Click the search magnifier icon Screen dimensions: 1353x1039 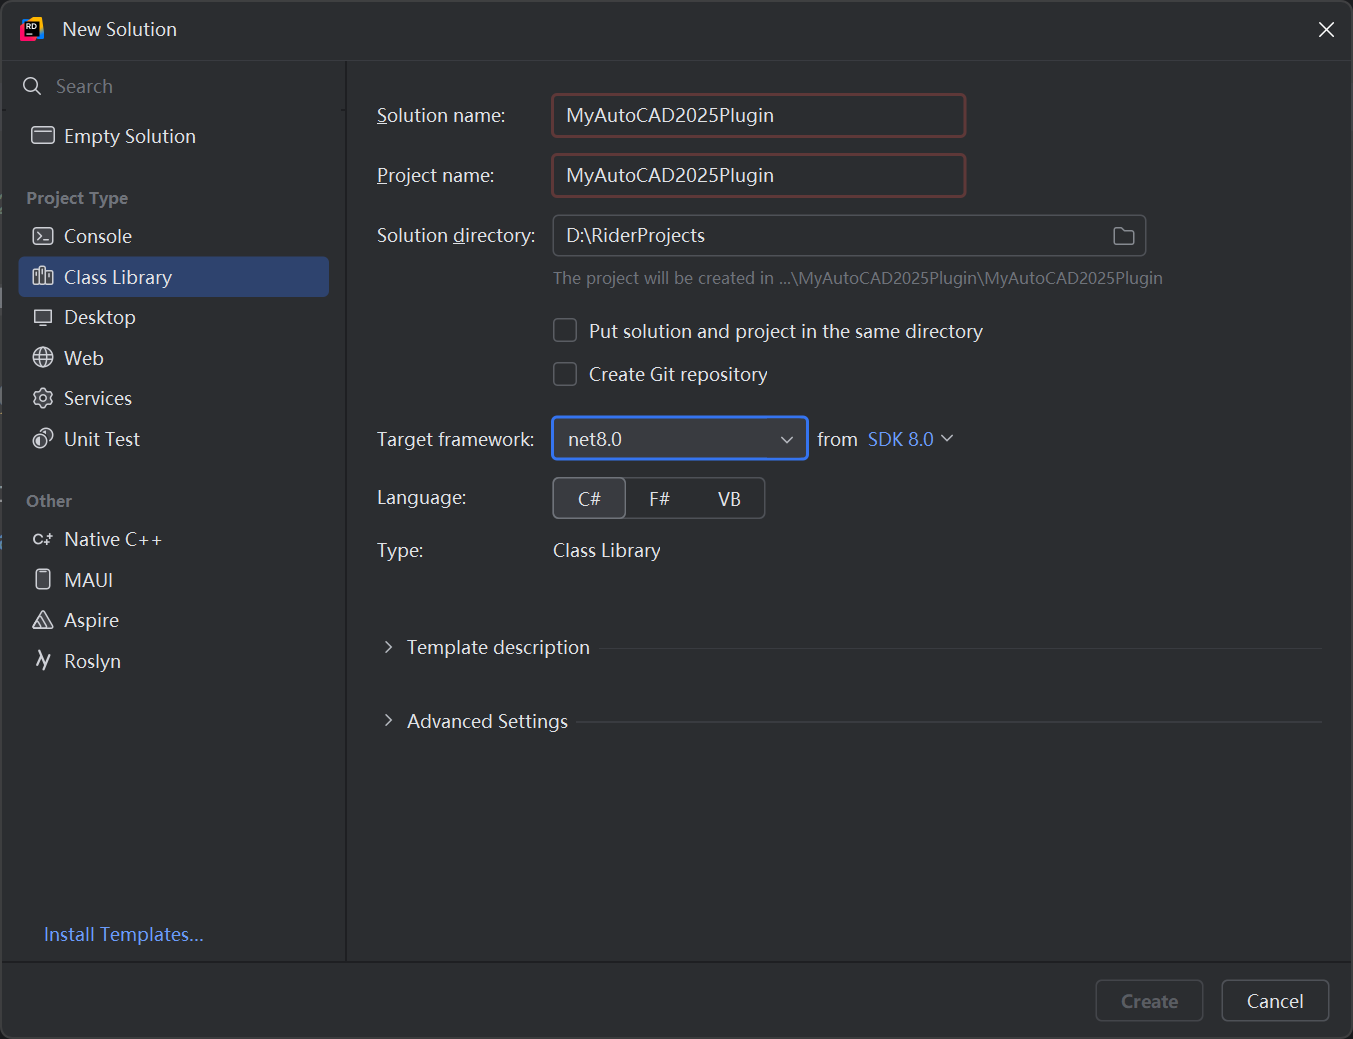coord(32,86)
